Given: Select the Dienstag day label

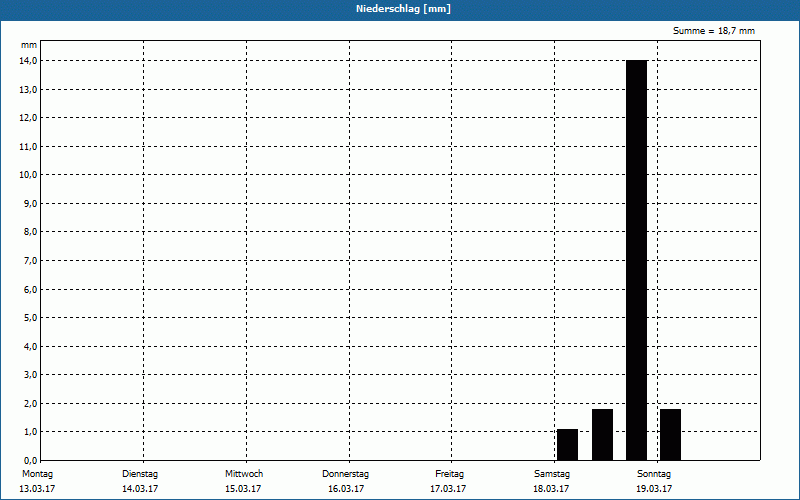Looking at the screenshot, I should click(140, 474).
